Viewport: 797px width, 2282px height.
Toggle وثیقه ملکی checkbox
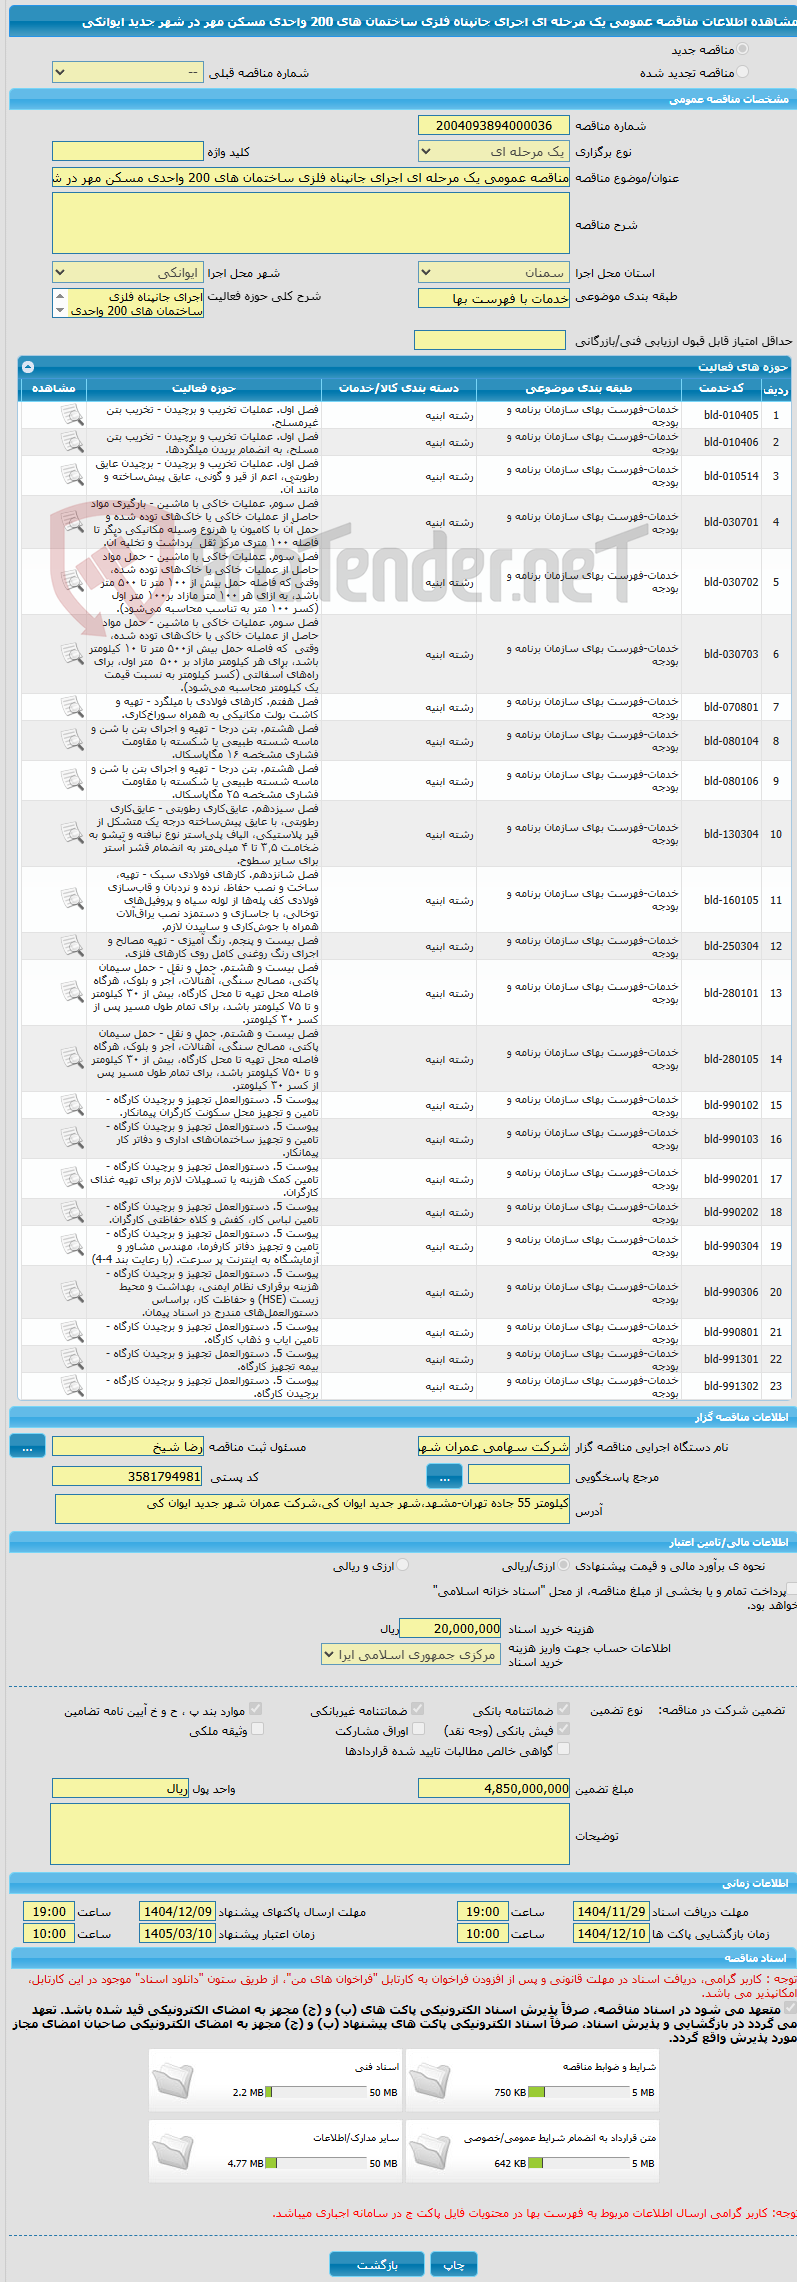pyautogui.click(x=257, y=1729)
